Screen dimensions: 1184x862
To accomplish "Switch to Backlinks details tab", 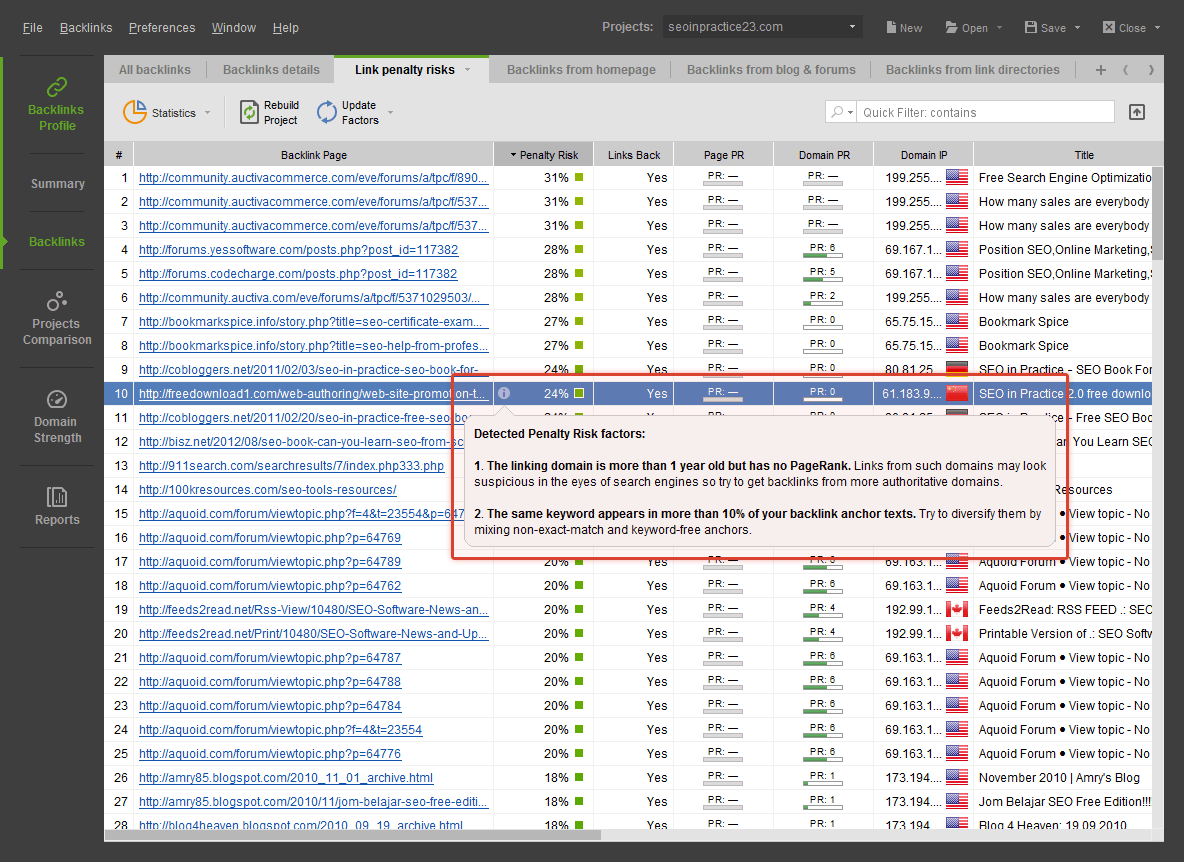I will pos(271,69).
